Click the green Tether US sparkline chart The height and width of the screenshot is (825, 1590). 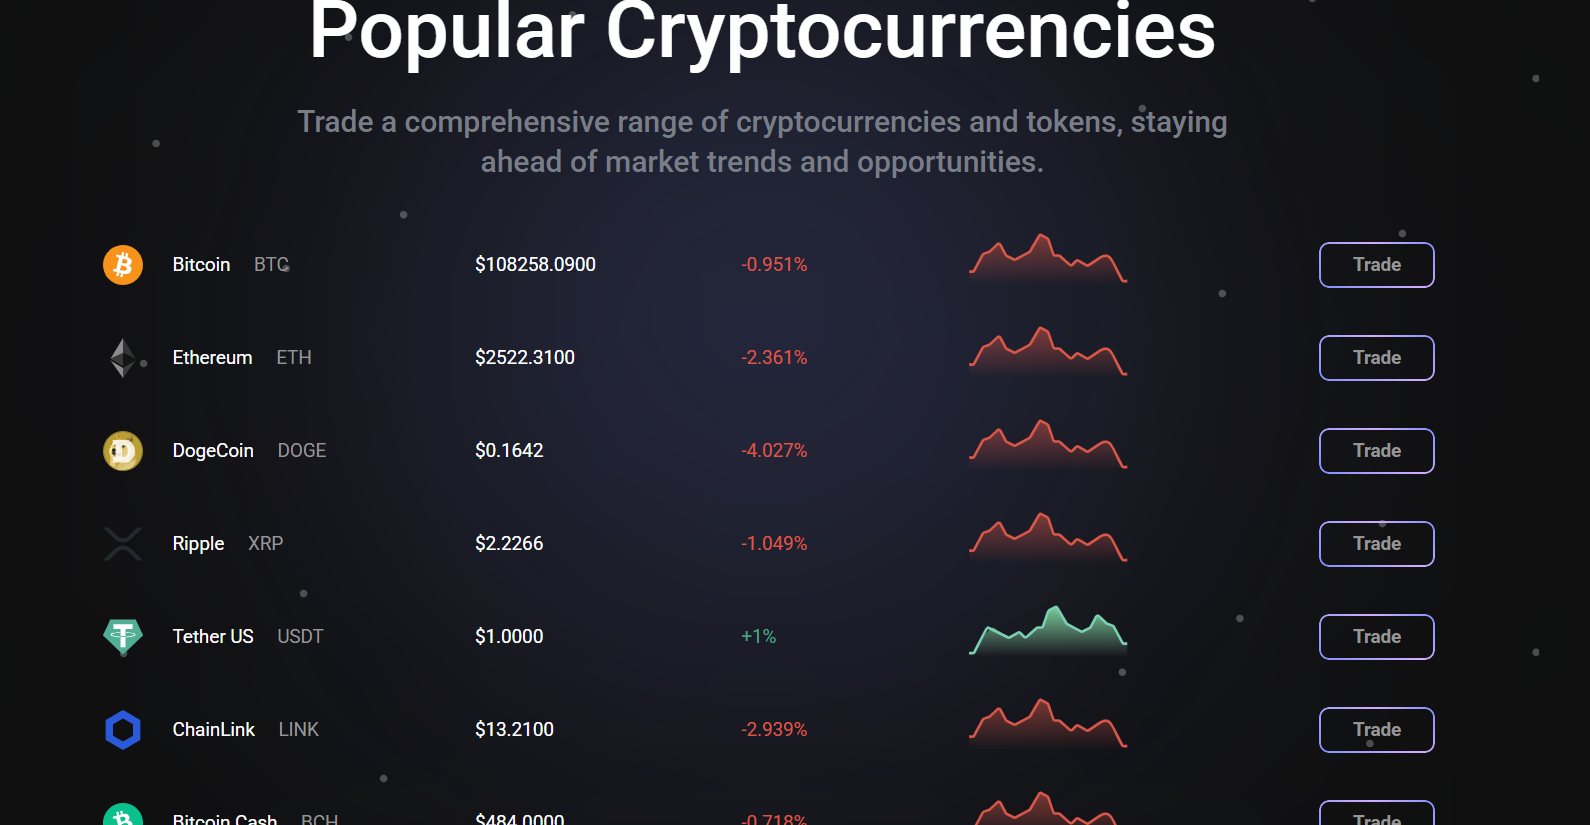tap(1048, 632)
